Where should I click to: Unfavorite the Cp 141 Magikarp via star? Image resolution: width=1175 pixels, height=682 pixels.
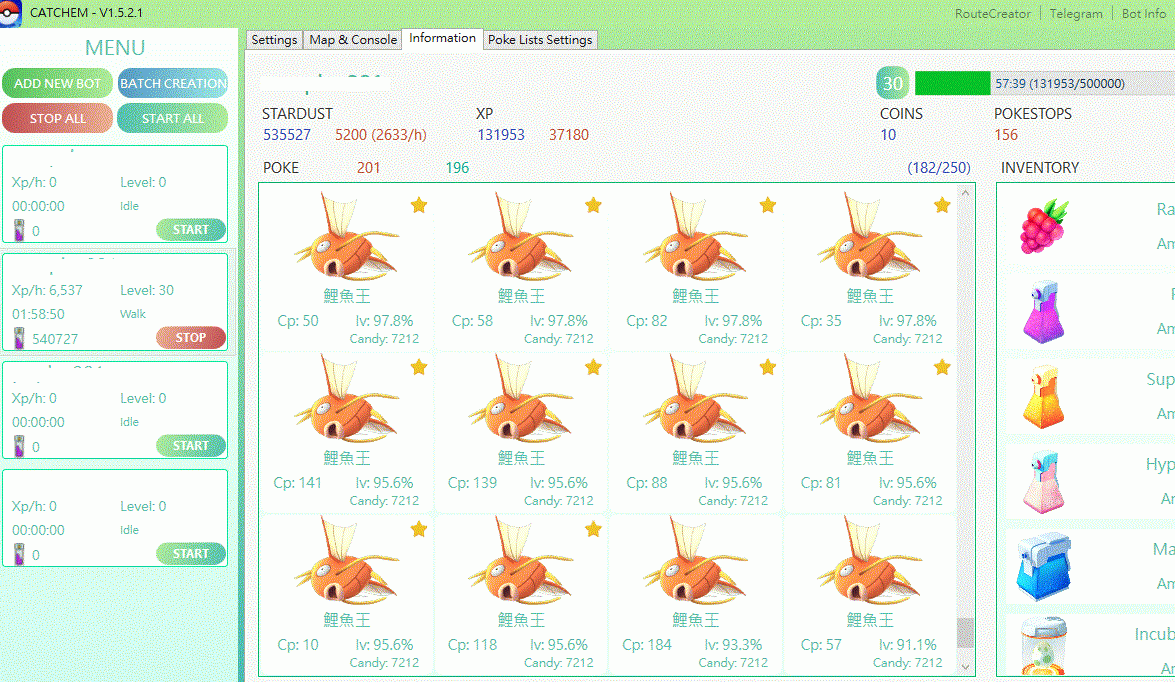419,368
